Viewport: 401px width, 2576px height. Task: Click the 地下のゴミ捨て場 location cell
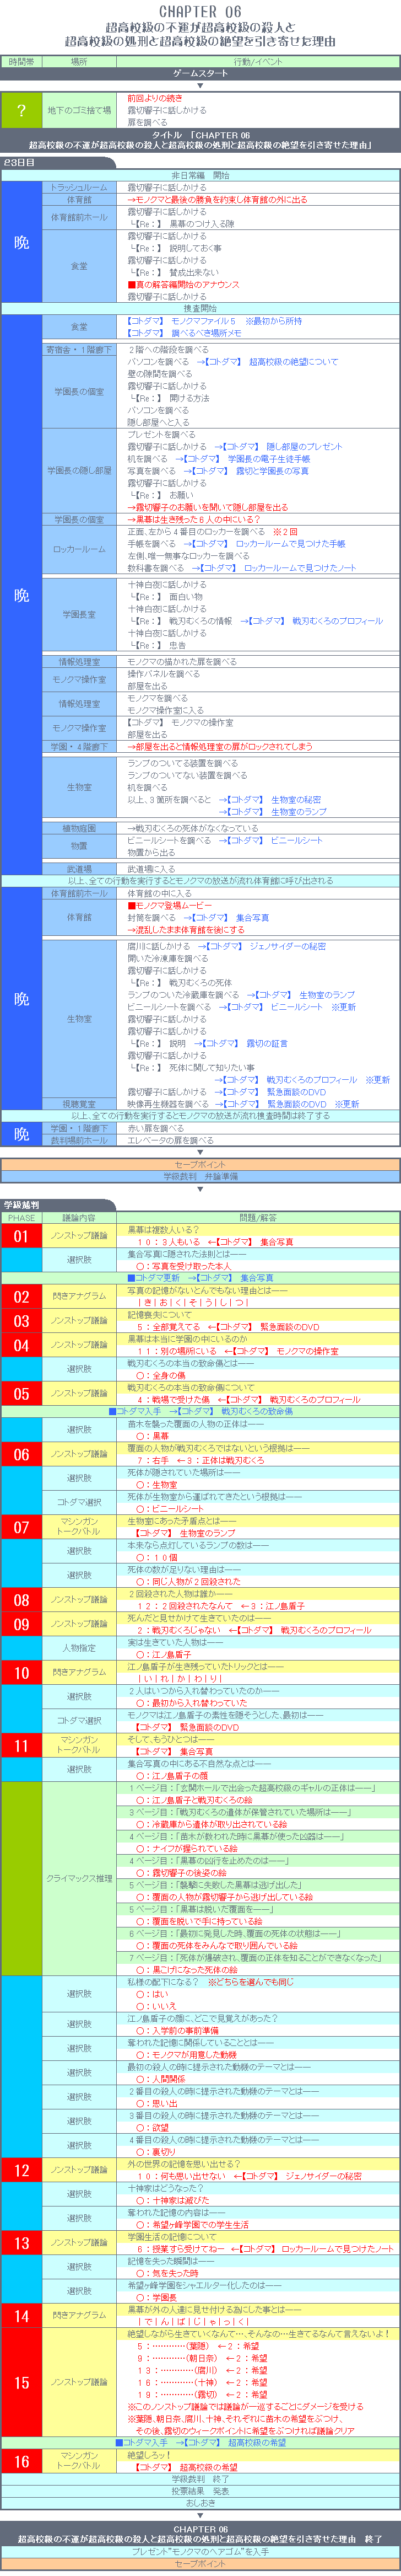[x=79, y=110]
